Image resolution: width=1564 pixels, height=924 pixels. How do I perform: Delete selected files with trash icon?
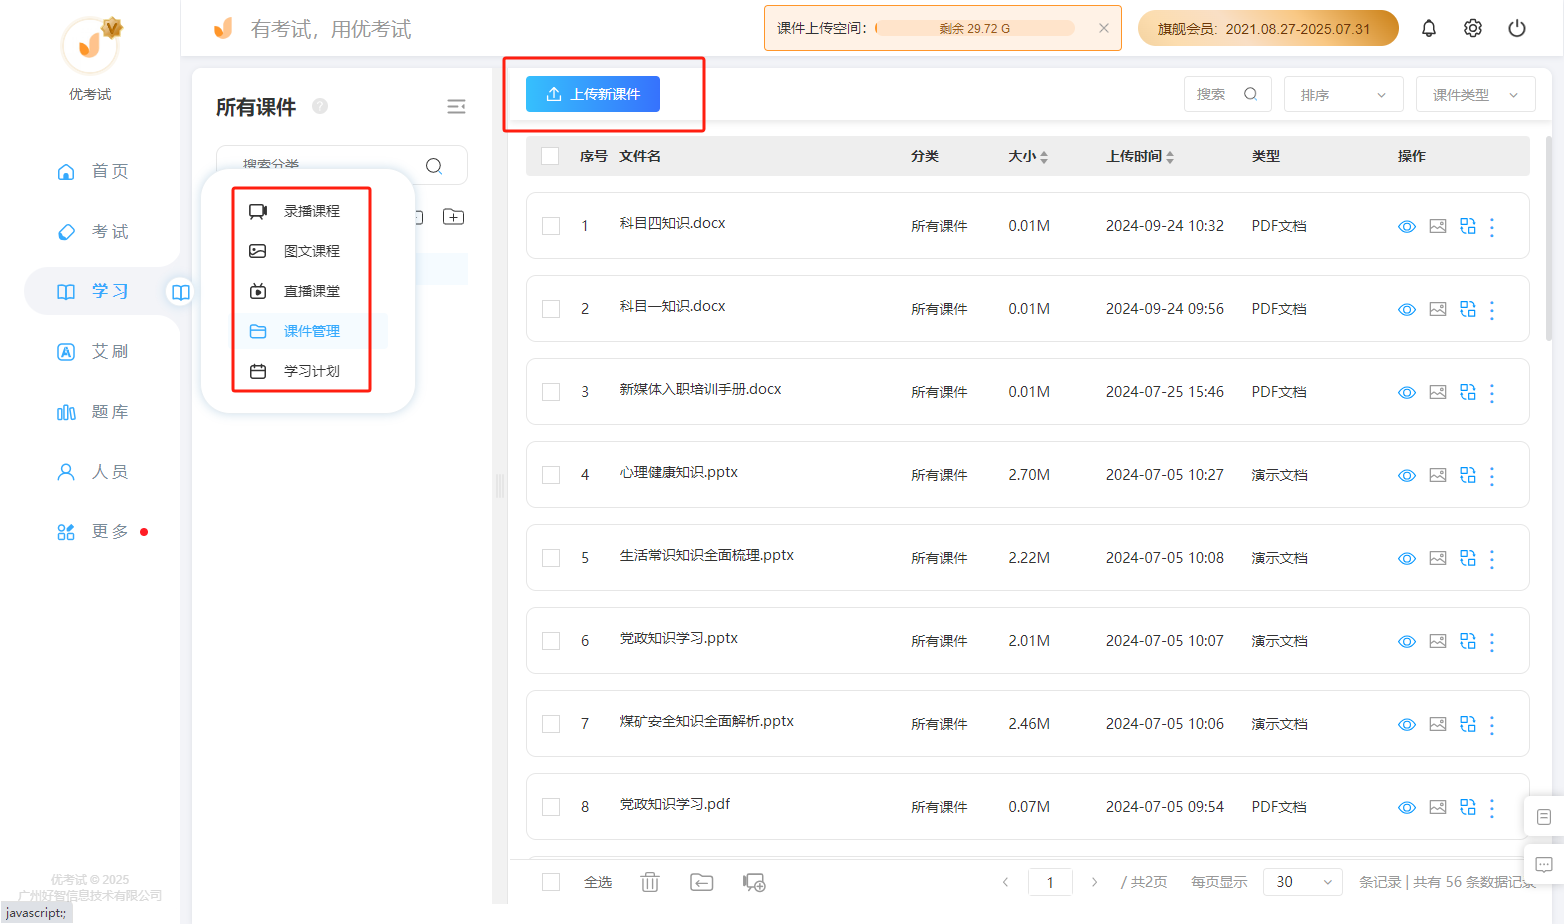[x=650, y=882]
